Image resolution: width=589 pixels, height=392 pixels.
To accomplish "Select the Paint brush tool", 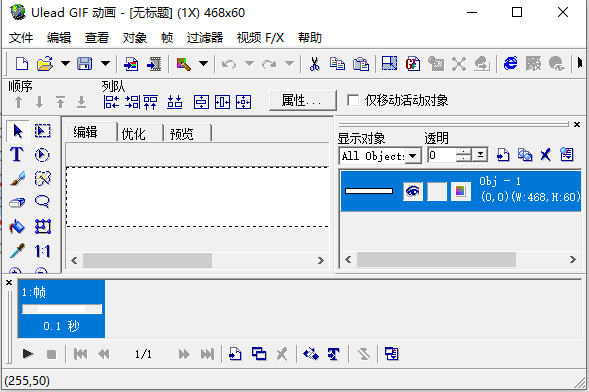I will tap(18, 179).
